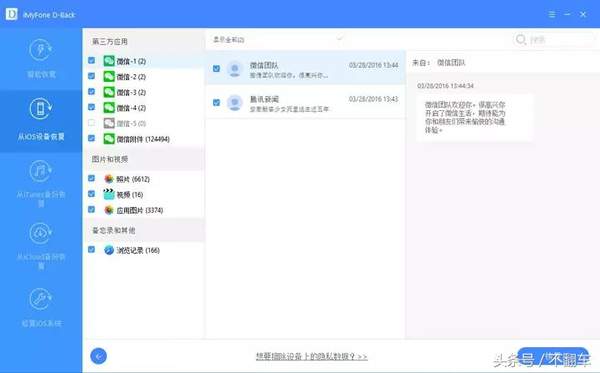
Task: Click the WeChat icon for 微信-1
Action: click(109, 61)
